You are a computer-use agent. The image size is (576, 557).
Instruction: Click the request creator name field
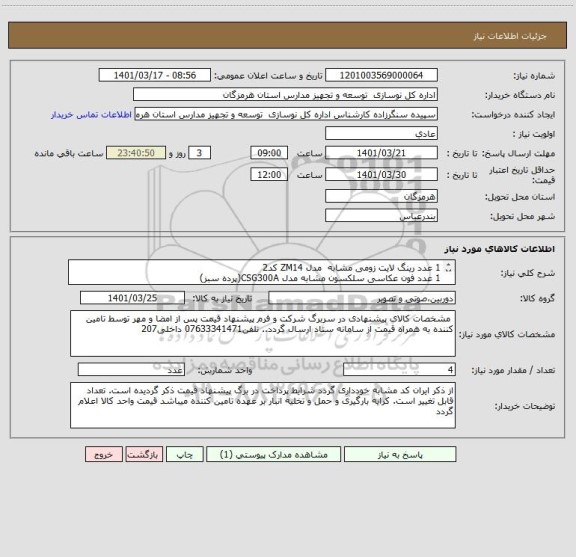[286, 114]
